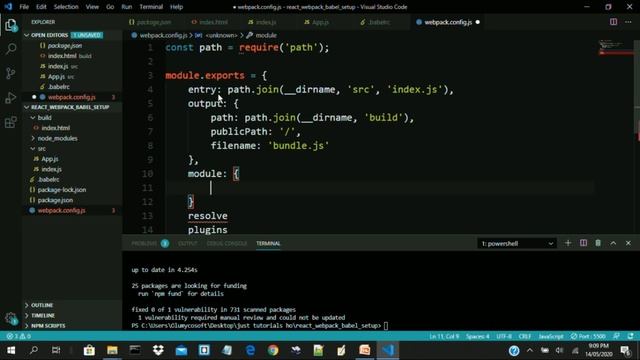This screenshot has height=360, width=640.
Task: Create a new terminal with plus icon
Action: point(568,243)
